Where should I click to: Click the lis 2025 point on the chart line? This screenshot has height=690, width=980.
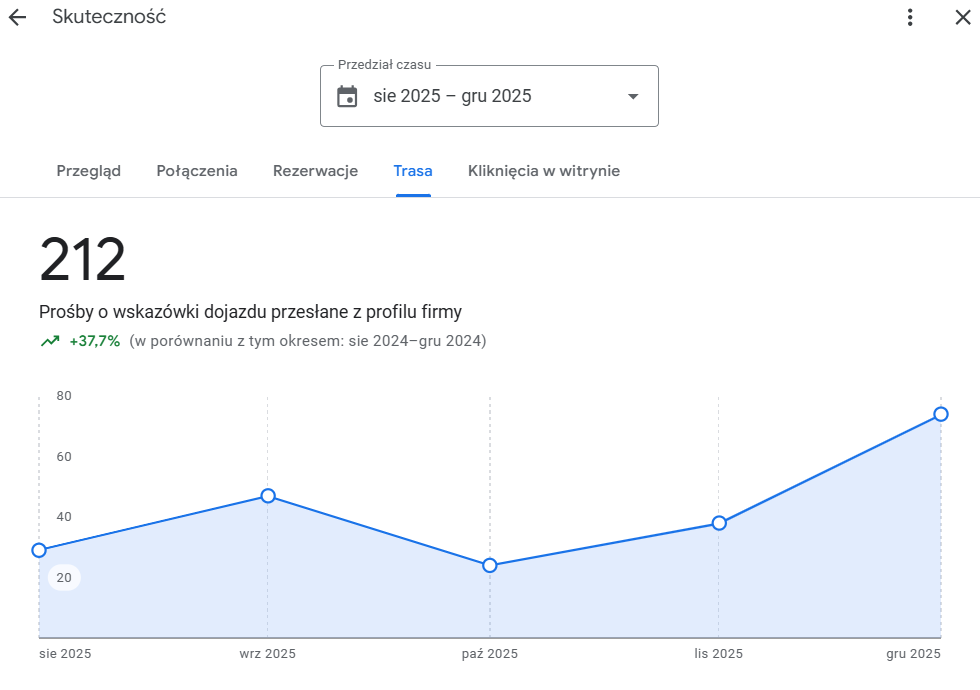718,523
